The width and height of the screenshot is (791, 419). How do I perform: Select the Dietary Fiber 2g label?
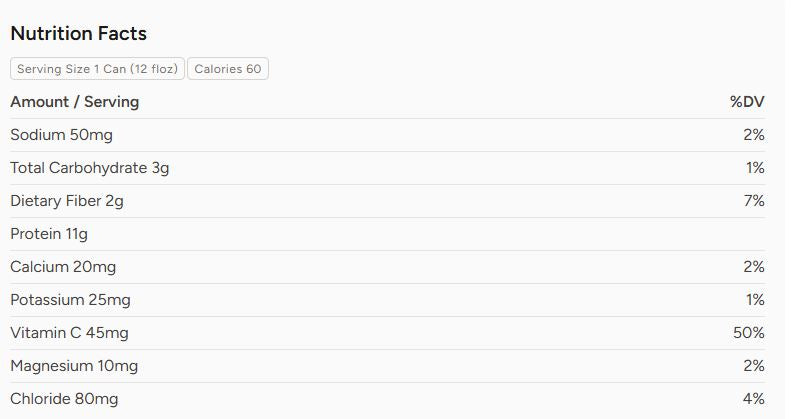[x=67, y=201]
